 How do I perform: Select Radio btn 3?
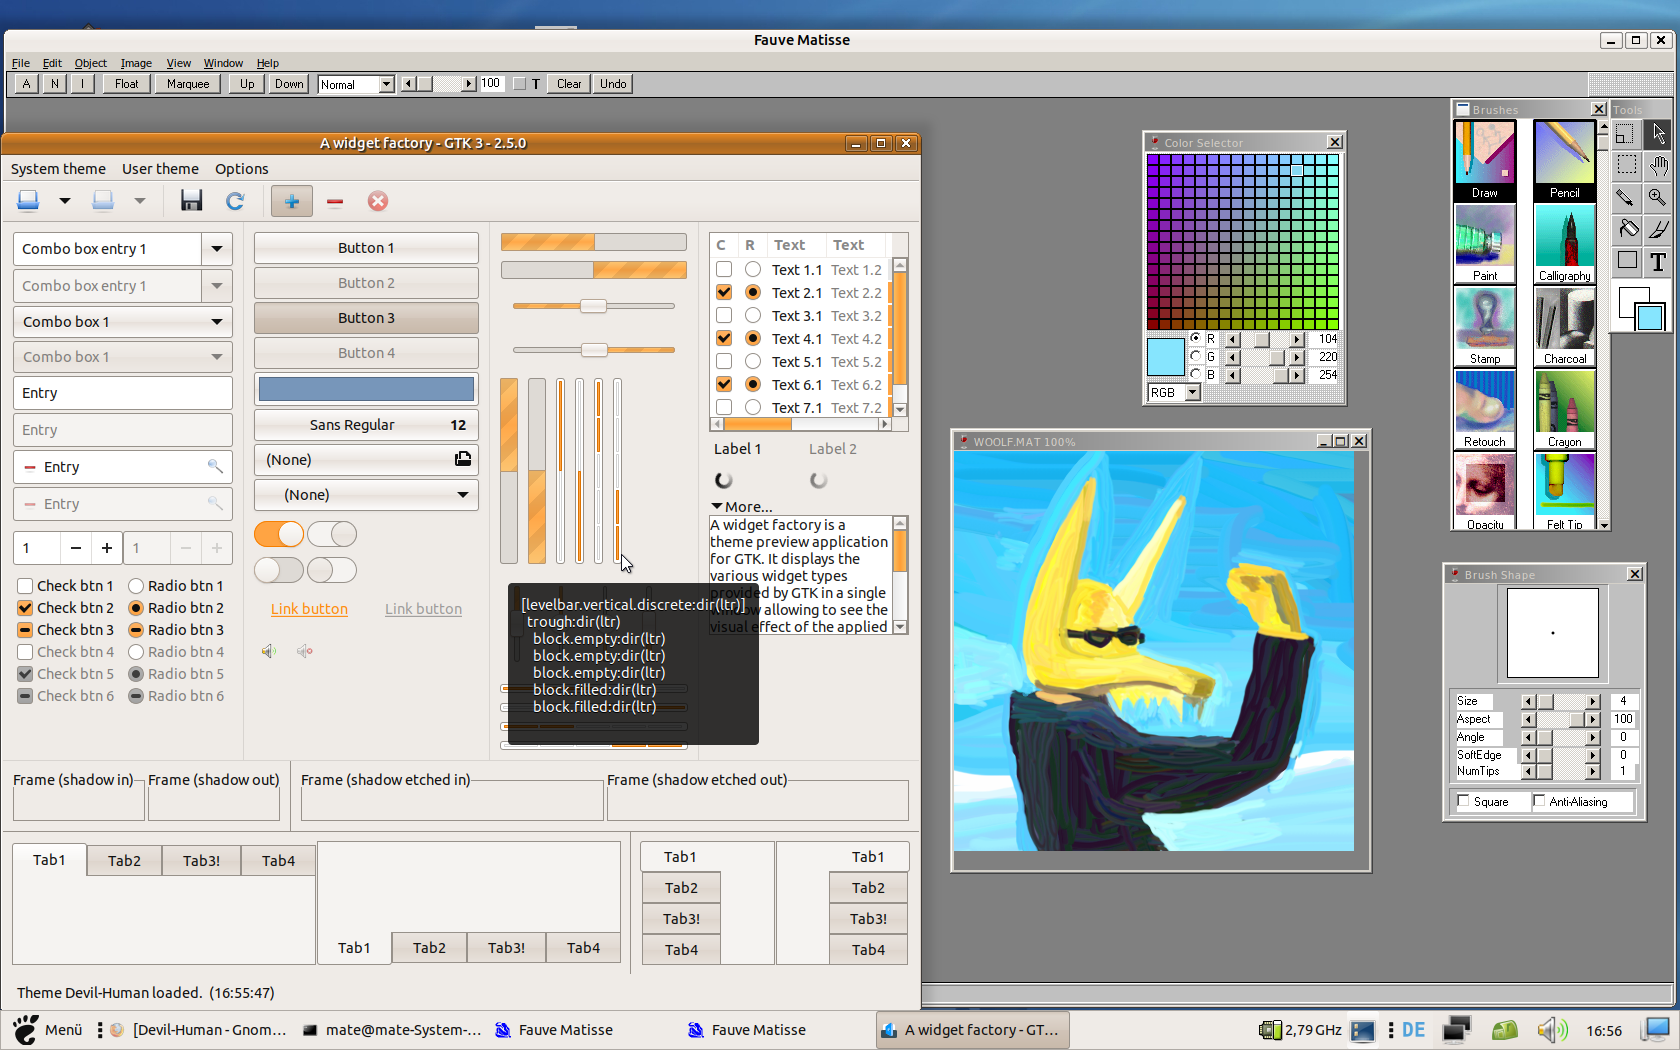[136, 630]
